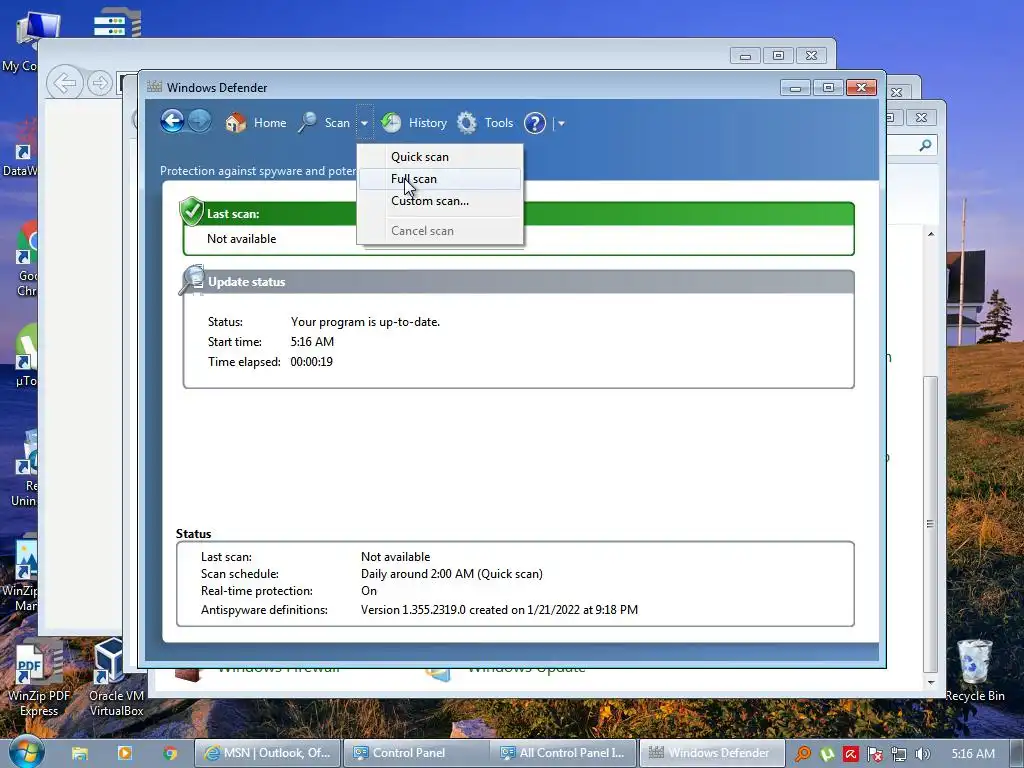Click the network tray icon
1024x768 pixels.
coord(899,754)
